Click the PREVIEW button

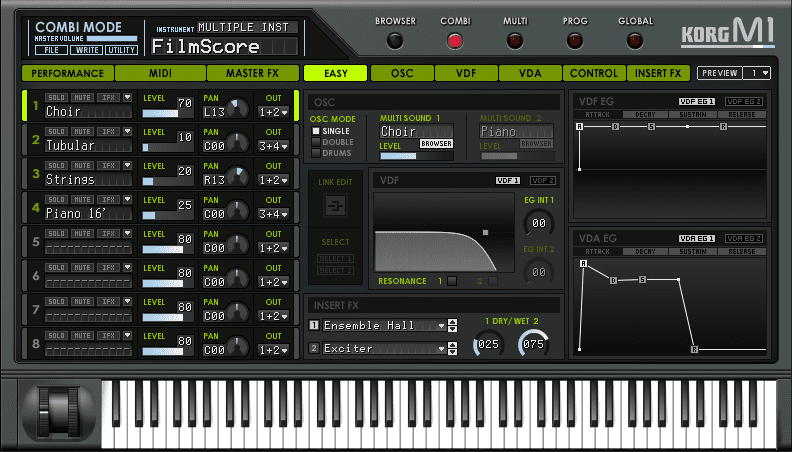coord(720,73)
